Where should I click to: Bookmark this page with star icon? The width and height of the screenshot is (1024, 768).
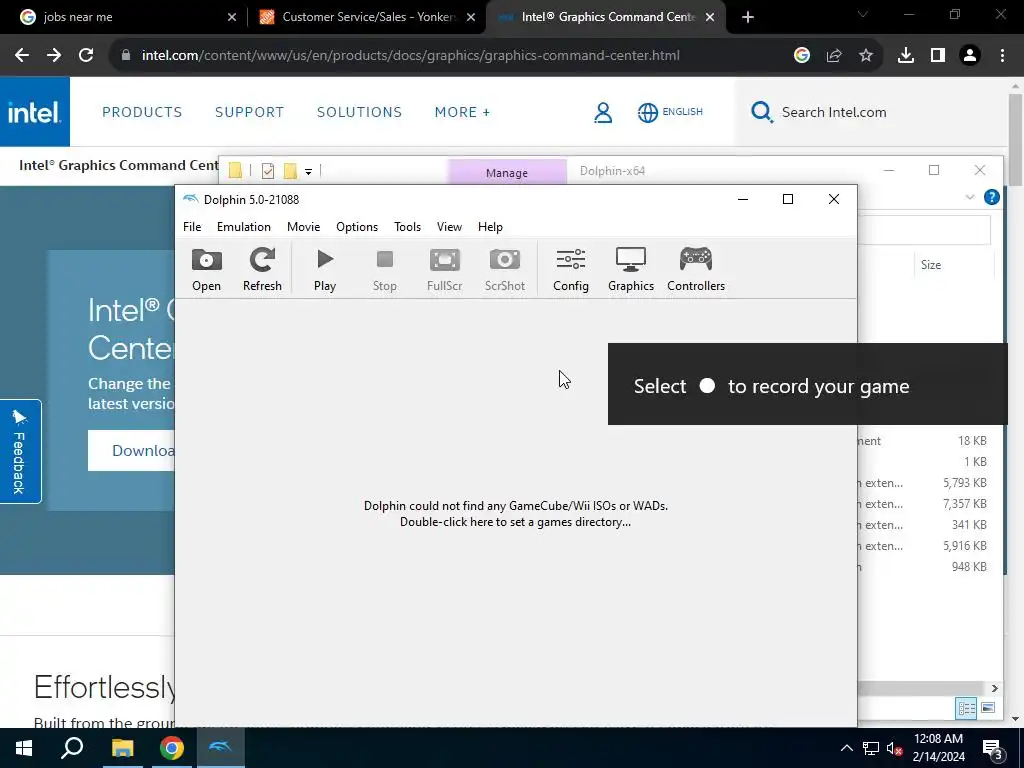[866, 56]
